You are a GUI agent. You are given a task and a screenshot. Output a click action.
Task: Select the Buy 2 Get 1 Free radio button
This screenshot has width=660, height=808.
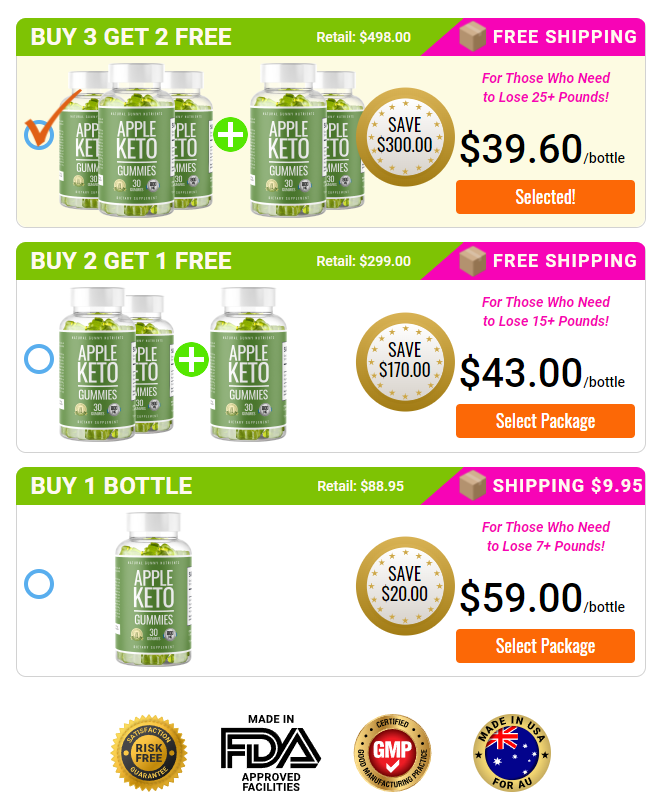tap(39, 359)
